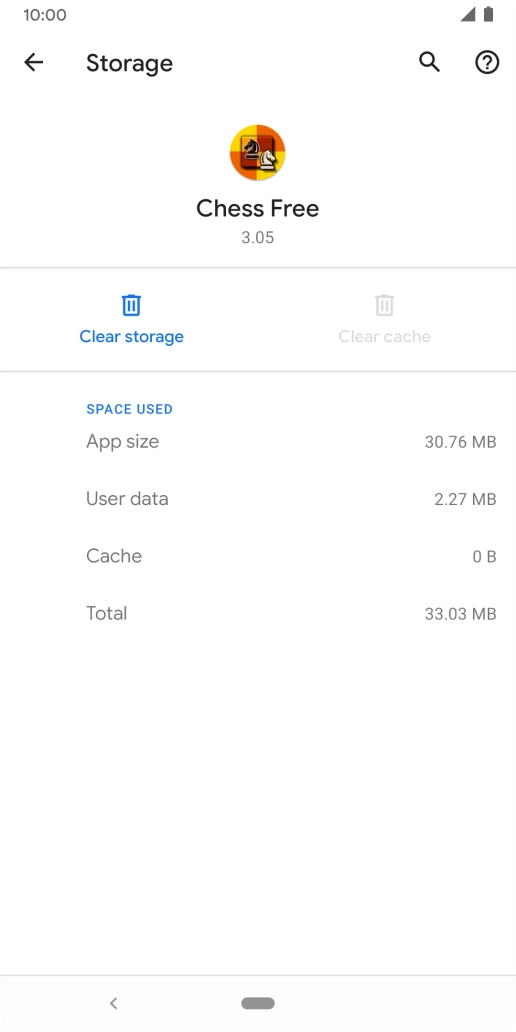Tap the Chess Free app name
This screenshot has width=516, height=1032.
(x=257, y=209)
